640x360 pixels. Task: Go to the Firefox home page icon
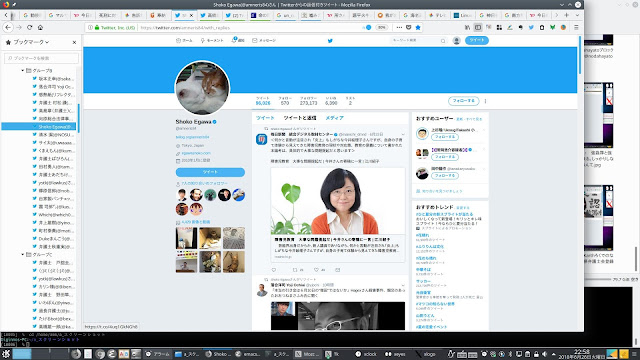point(40,27)
